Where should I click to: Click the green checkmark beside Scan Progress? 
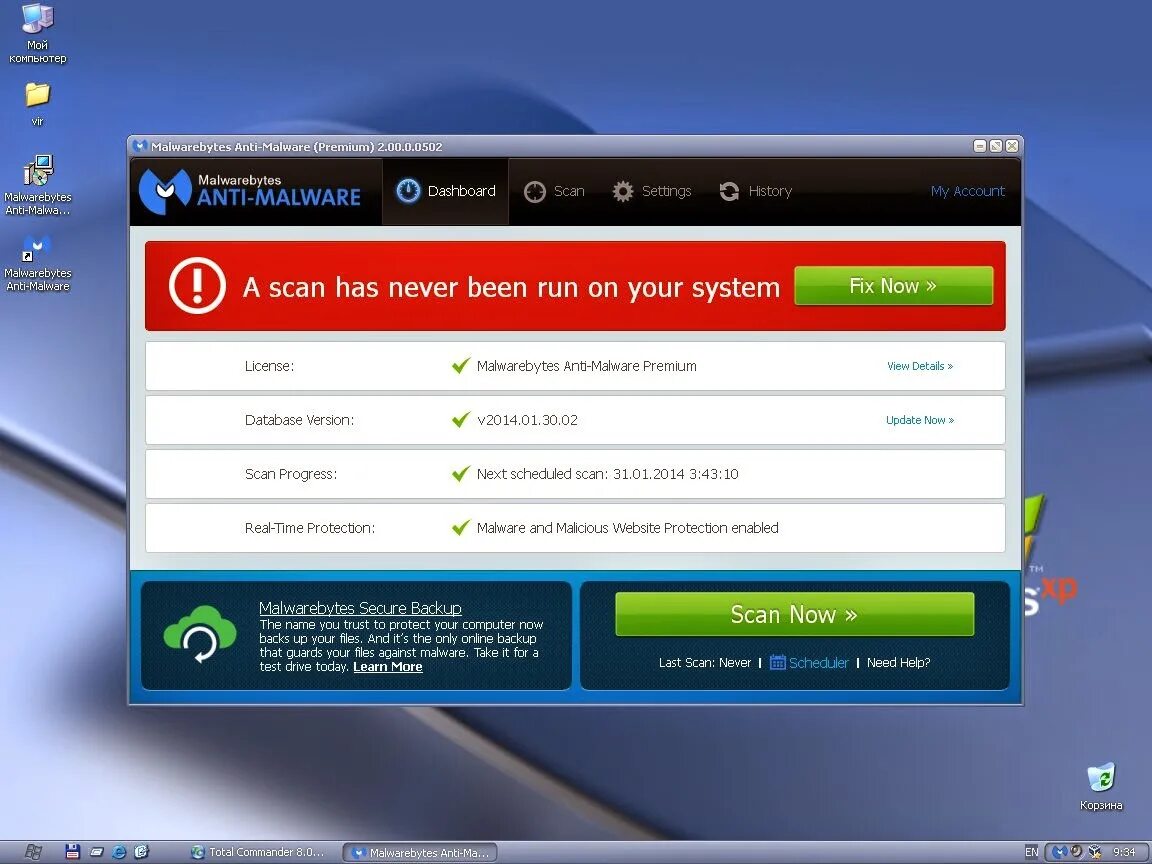click(461, 473)
